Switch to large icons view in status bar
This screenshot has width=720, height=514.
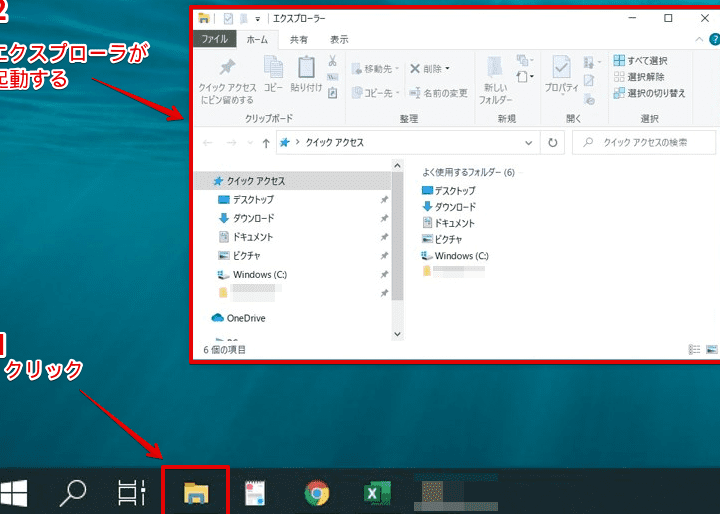[711, 350]
